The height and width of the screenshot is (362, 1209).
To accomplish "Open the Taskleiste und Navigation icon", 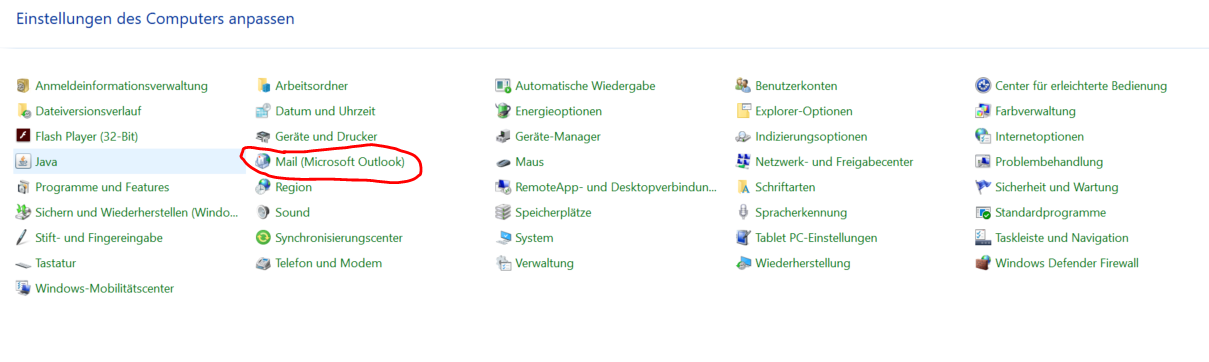I will pos(984,238).
